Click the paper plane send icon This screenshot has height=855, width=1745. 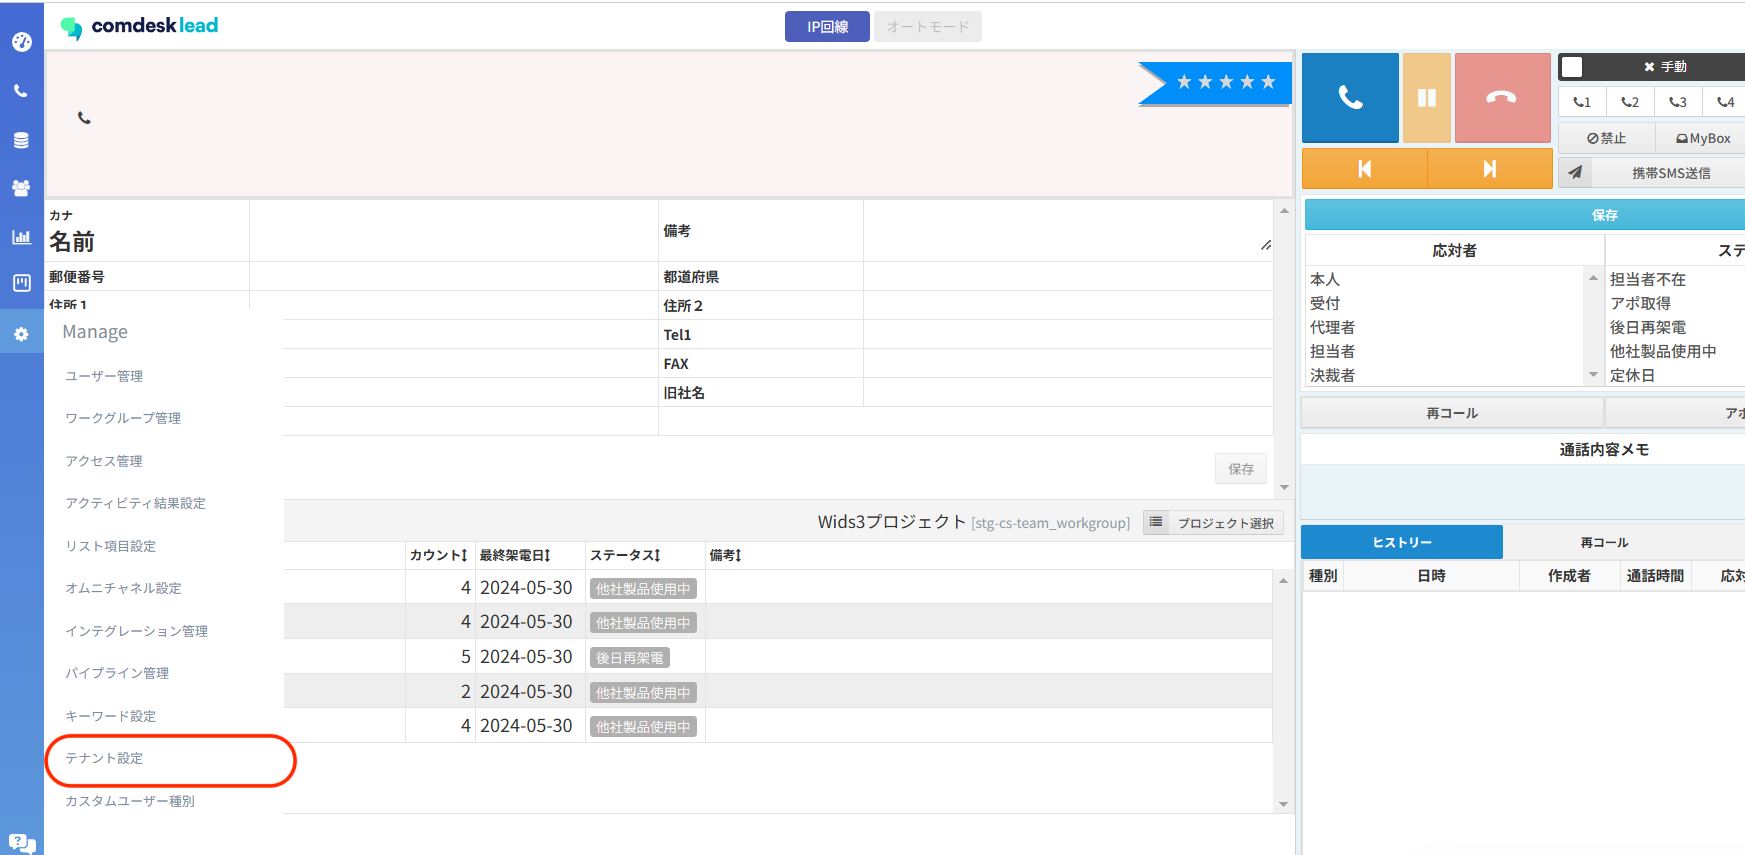pos(1576,172)
